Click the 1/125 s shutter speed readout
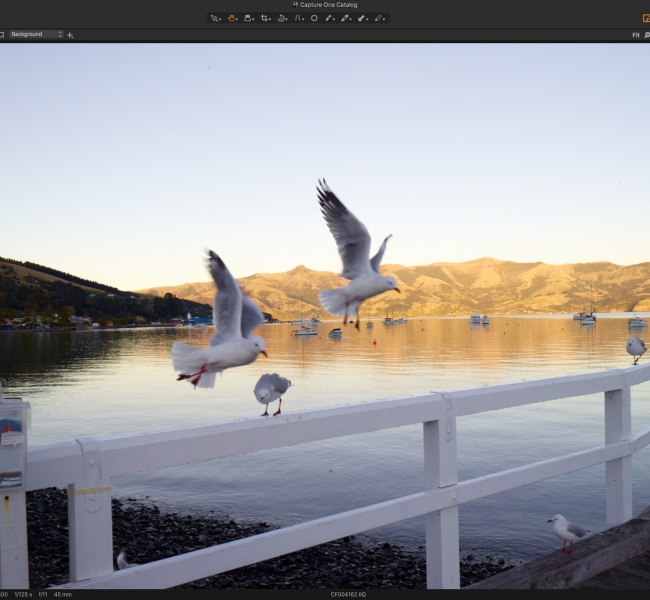This screenshot has width=650, height=600. [x=23, y=595]
